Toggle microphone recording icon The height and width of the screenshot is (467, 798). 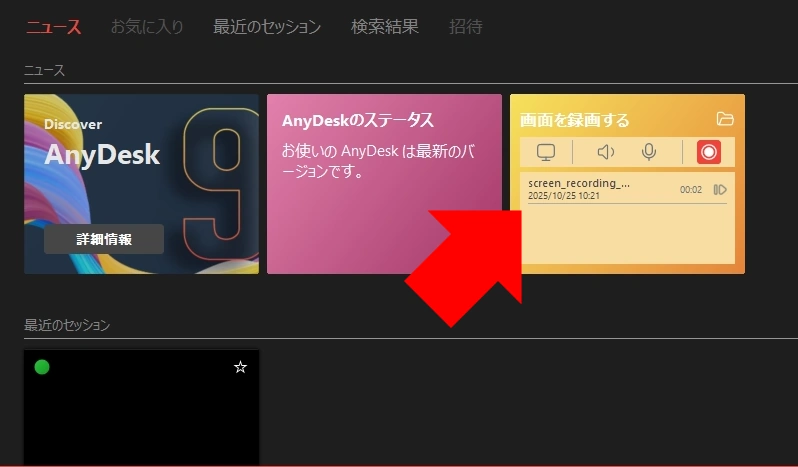pos(648,152)
